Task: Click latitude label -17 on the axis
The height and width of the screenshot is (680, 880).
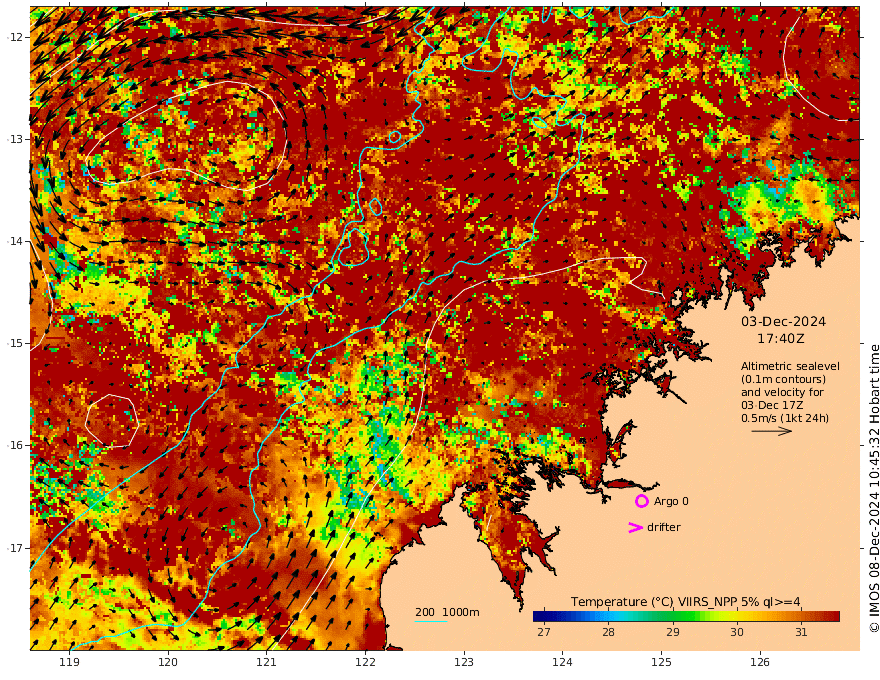Action: (x=15, y=548)
